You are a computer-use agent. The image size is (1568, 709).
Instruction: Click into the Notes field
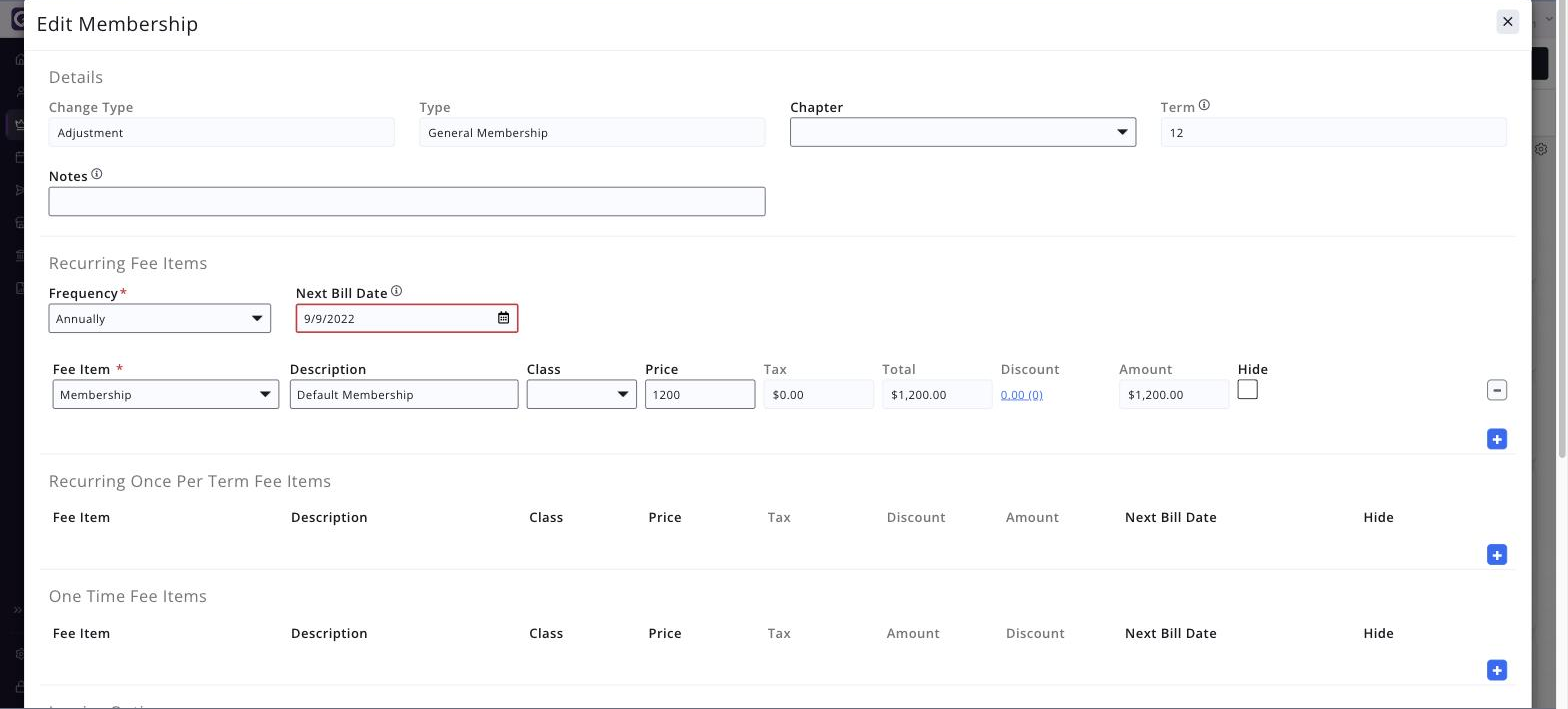[x=407, y=201]
